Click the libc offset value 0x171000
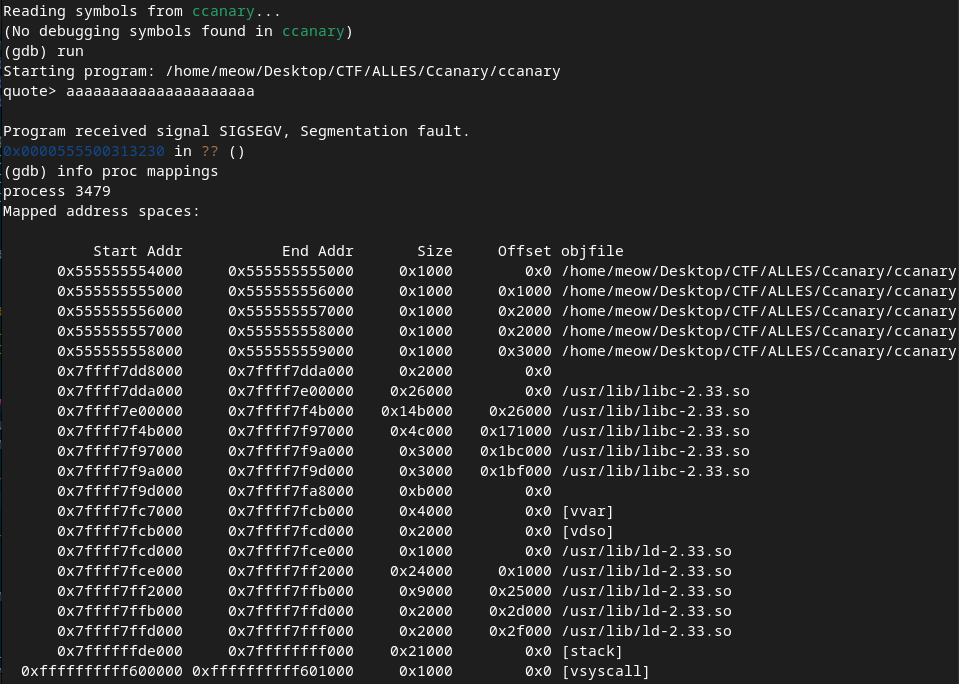 [516, 431]
